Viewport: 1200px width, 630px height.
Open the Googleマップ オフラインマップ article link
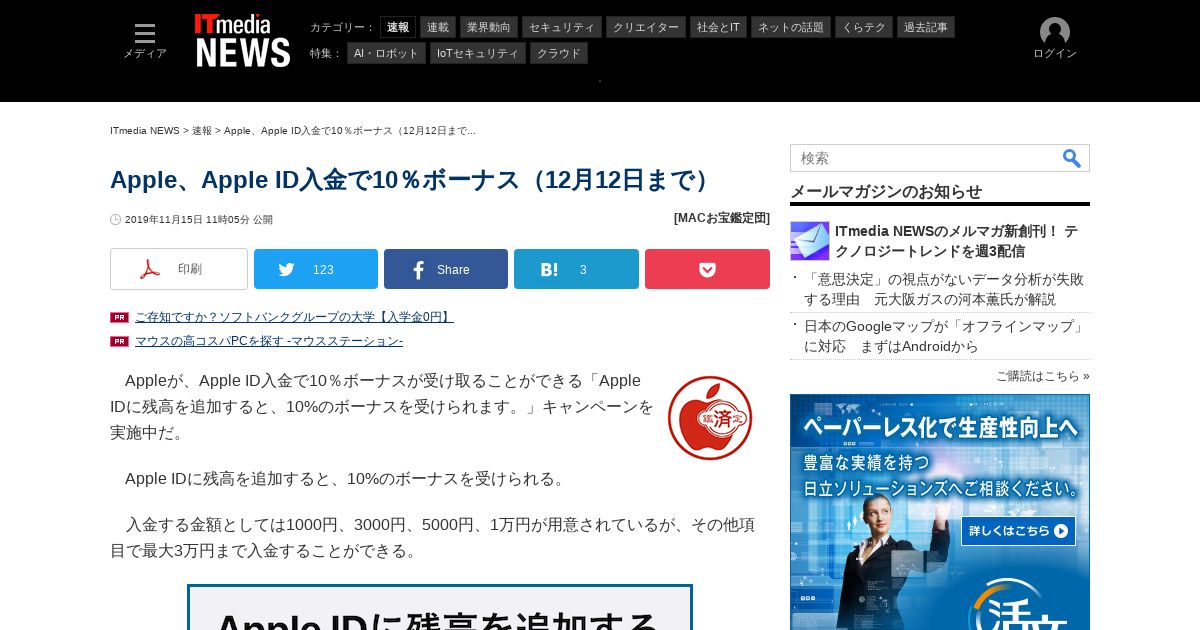coord(944,336)
